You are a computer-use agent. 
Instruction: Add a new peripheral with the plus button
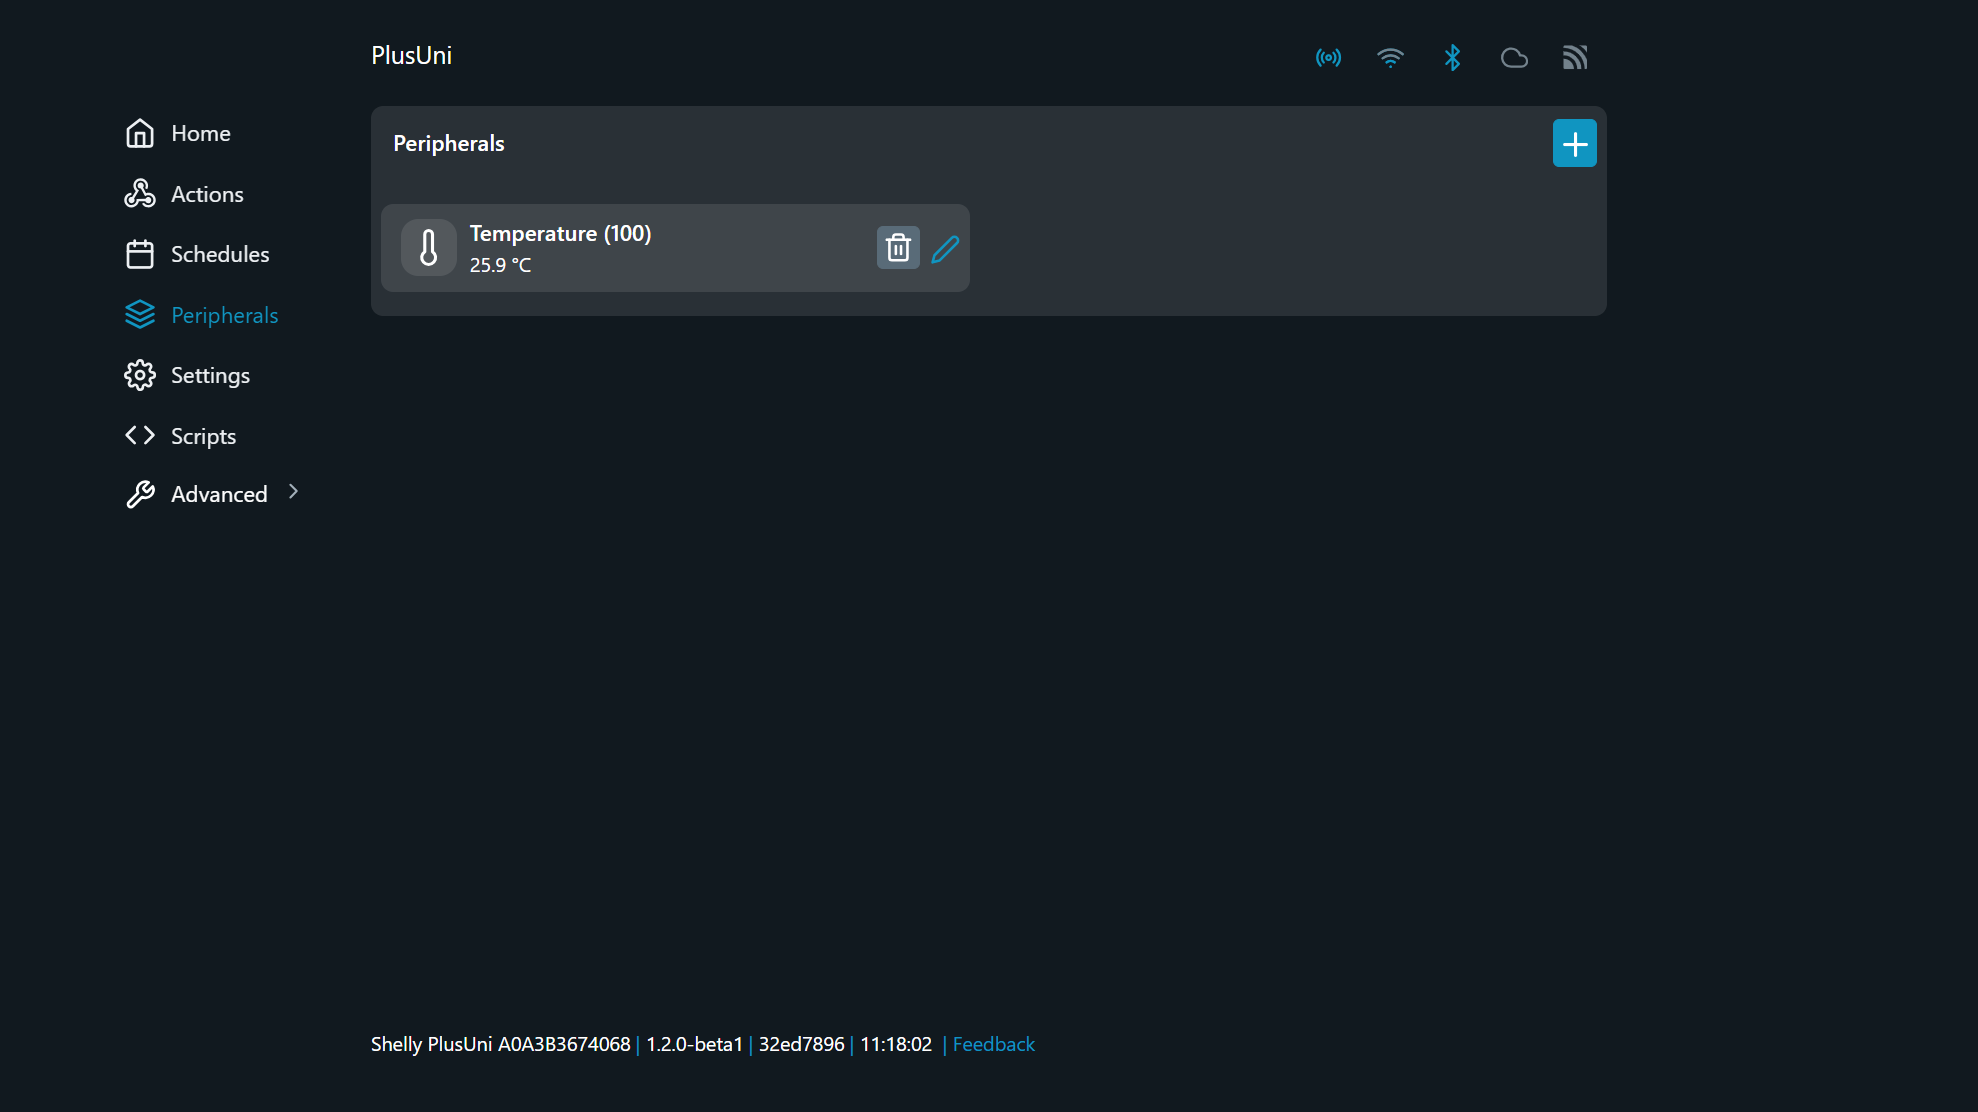click(x=1574, y=143)
